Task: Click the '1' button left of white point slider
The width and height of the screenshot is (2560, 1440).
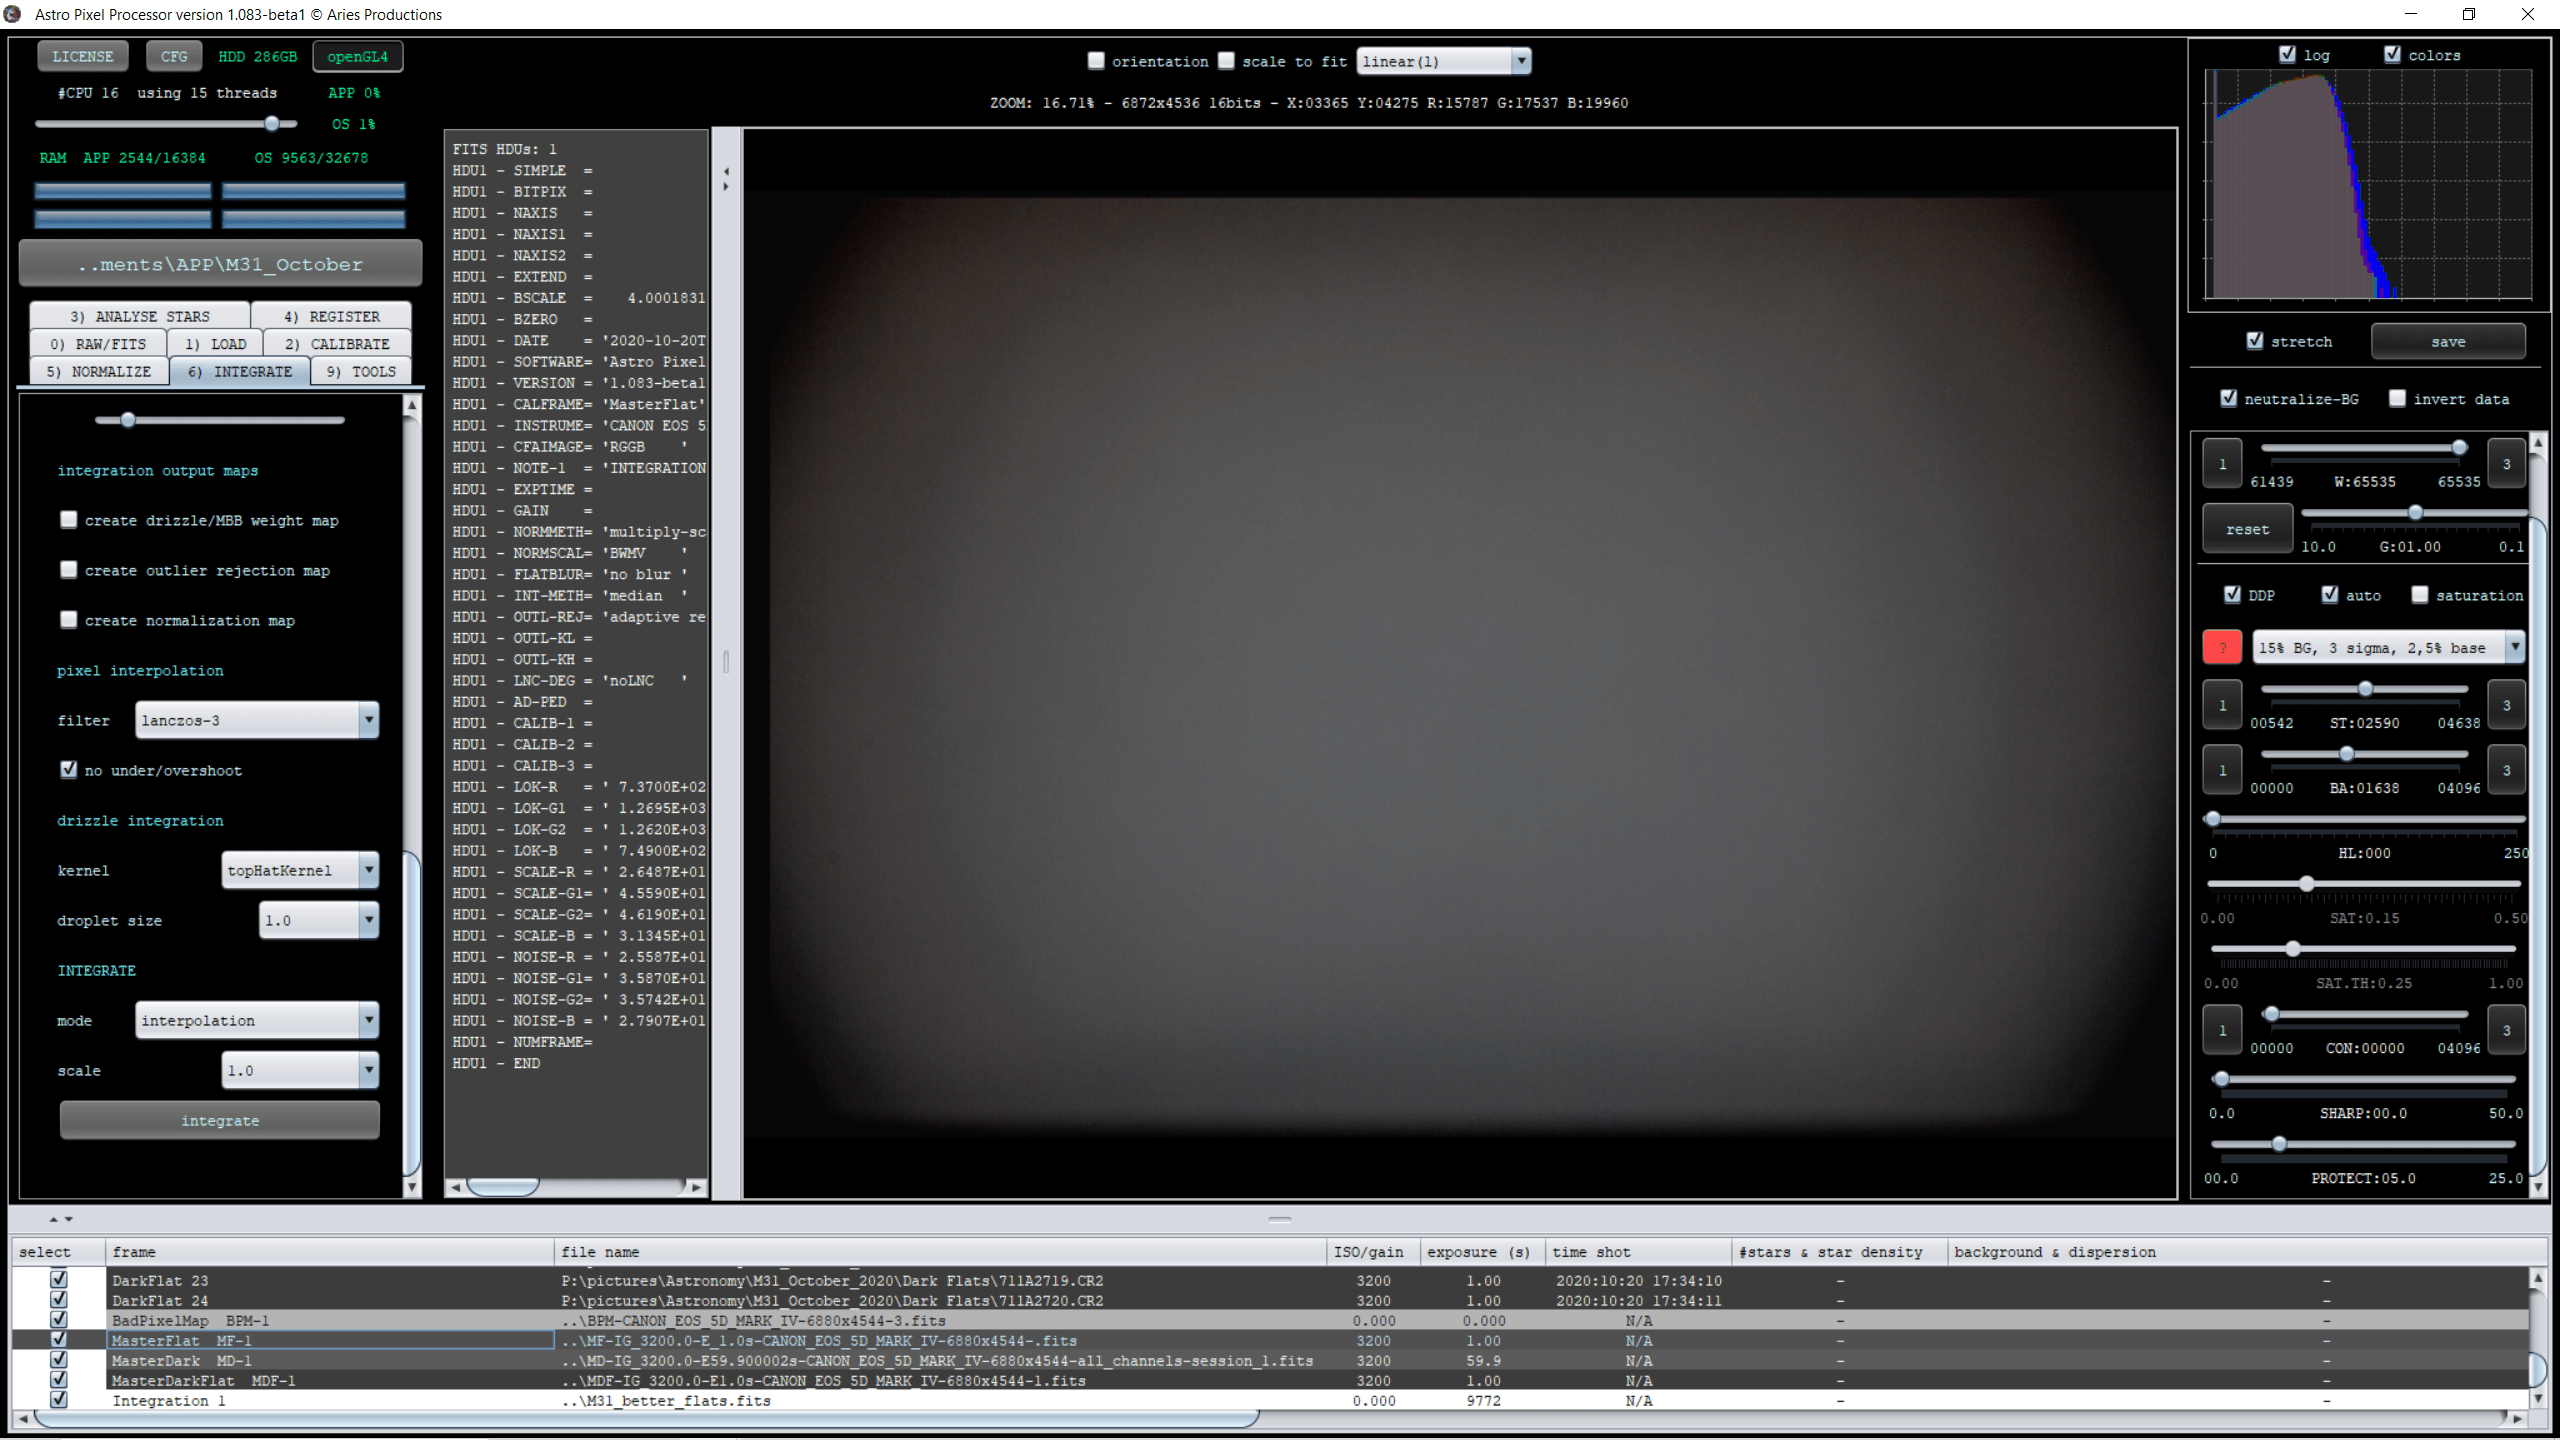Action: point(2221,464)
